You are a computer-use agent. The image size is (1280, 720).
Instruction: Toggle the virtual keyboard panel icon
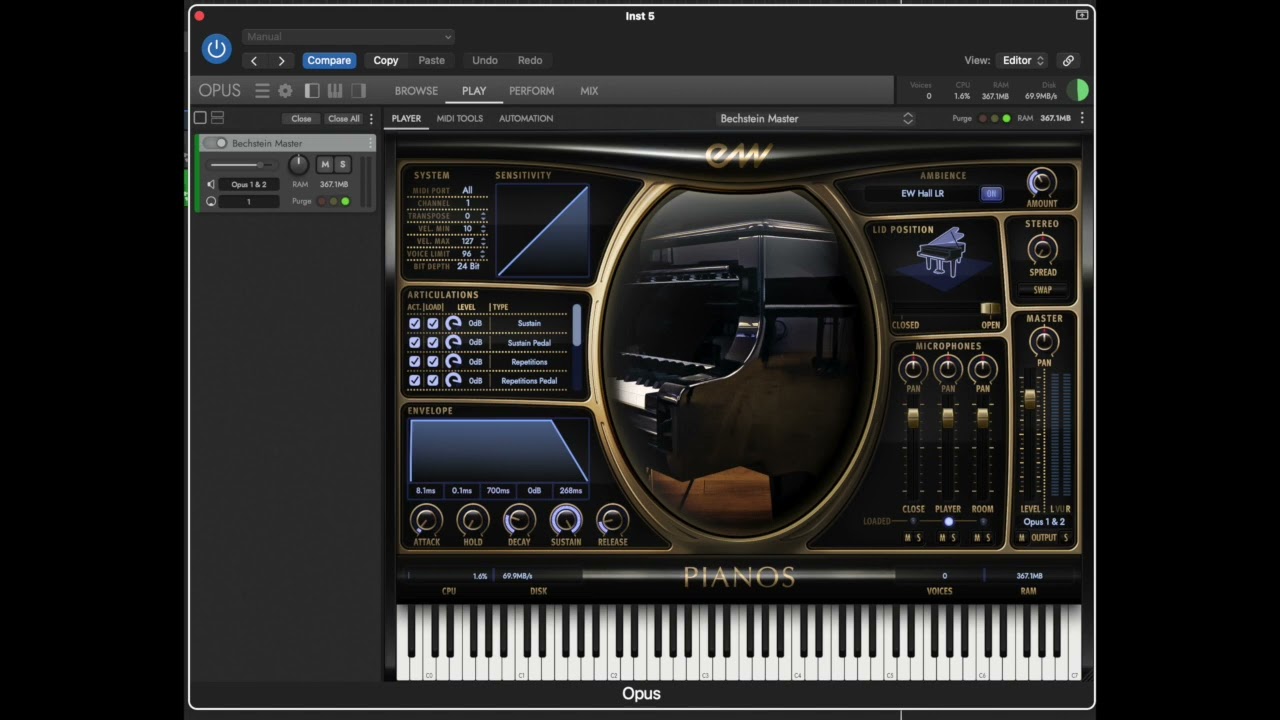tap(335, 91)
